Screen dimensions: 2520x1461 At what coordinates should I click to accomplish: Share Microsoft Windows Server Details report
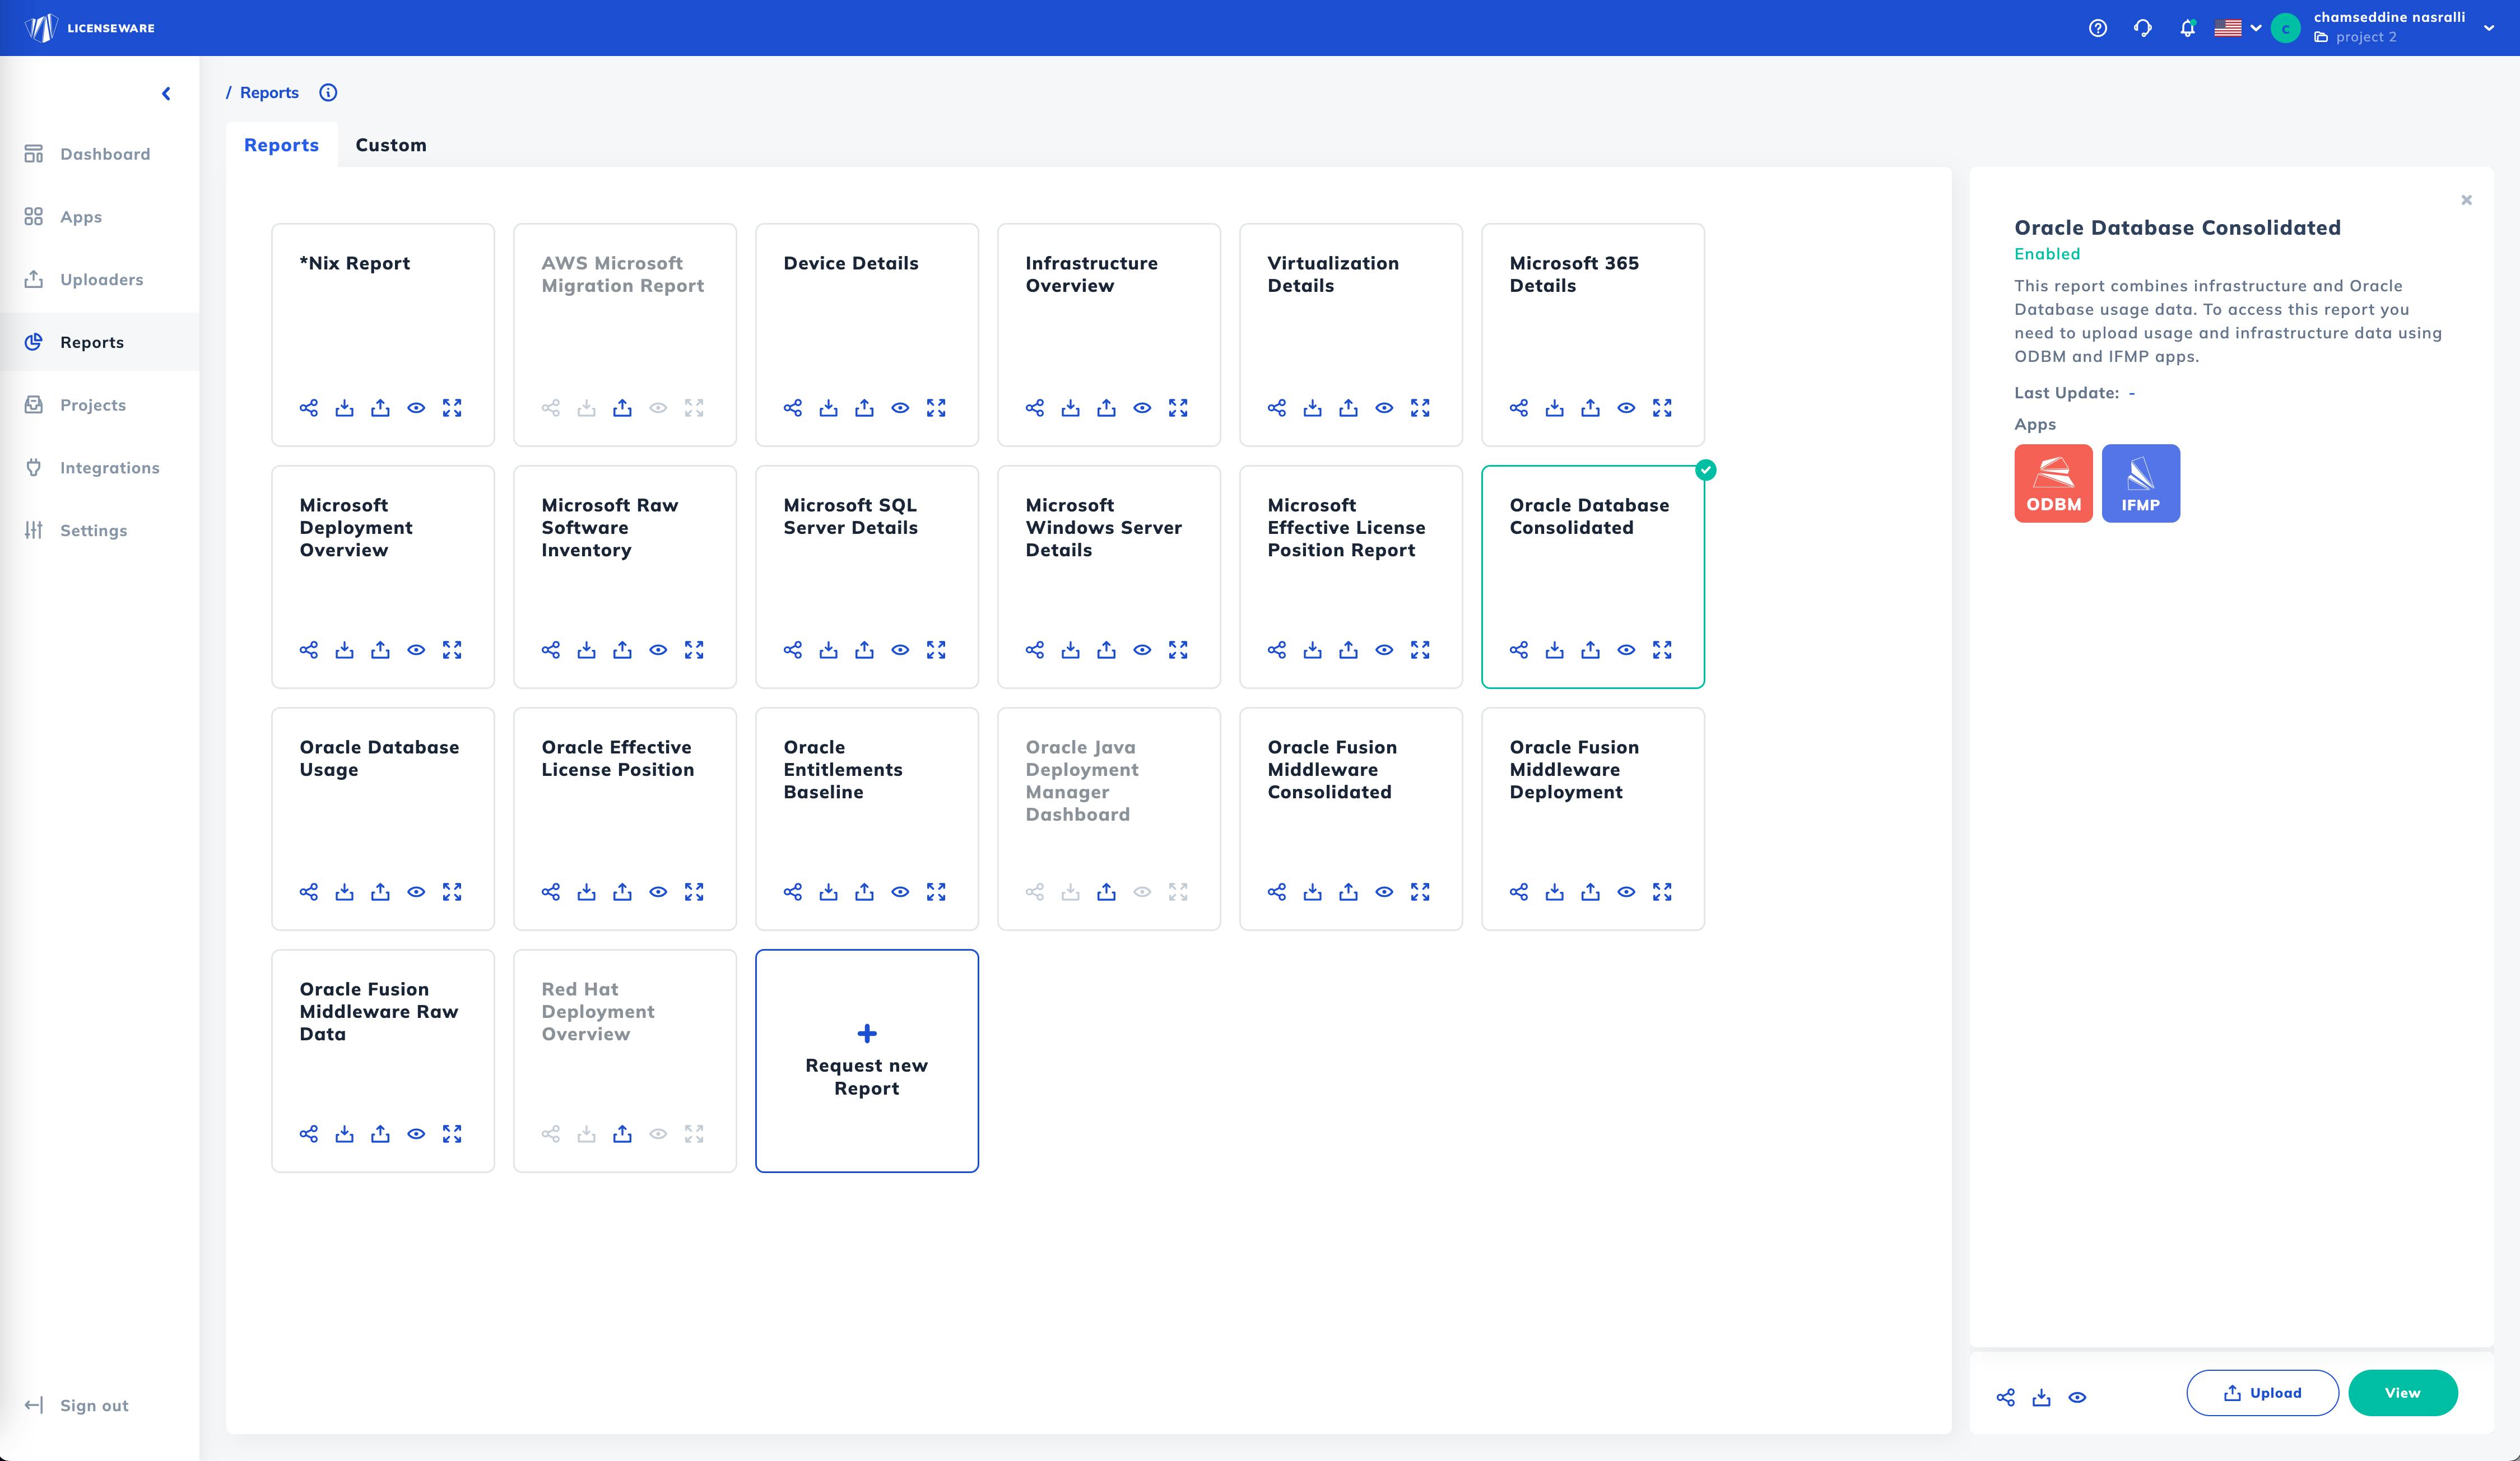click(x=1035, y=650)
